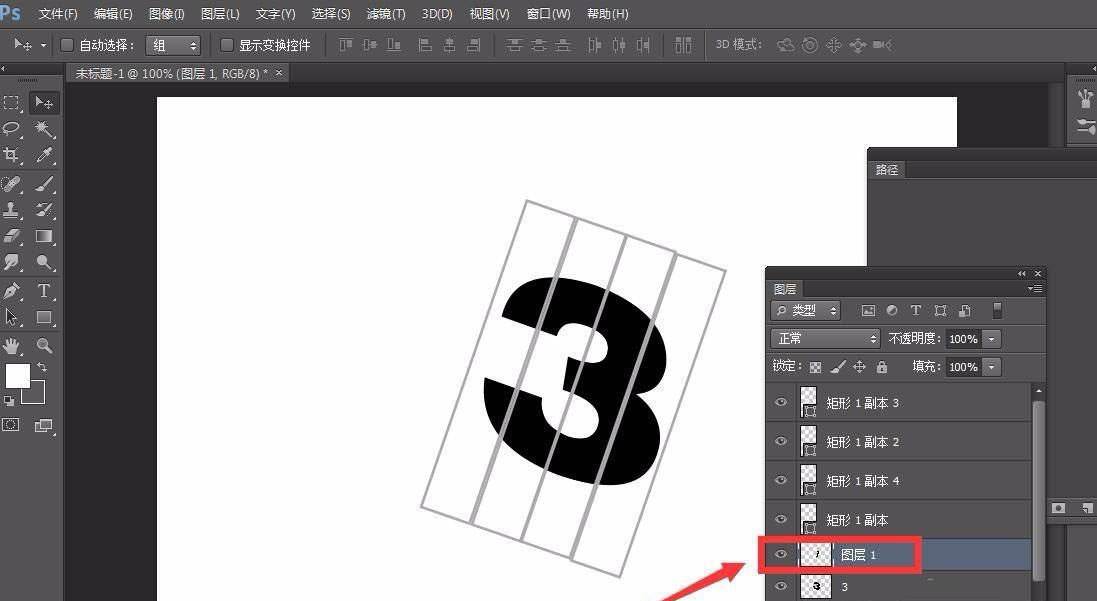
Task: Reset default foreground and background colors
Action: (8, 401)
